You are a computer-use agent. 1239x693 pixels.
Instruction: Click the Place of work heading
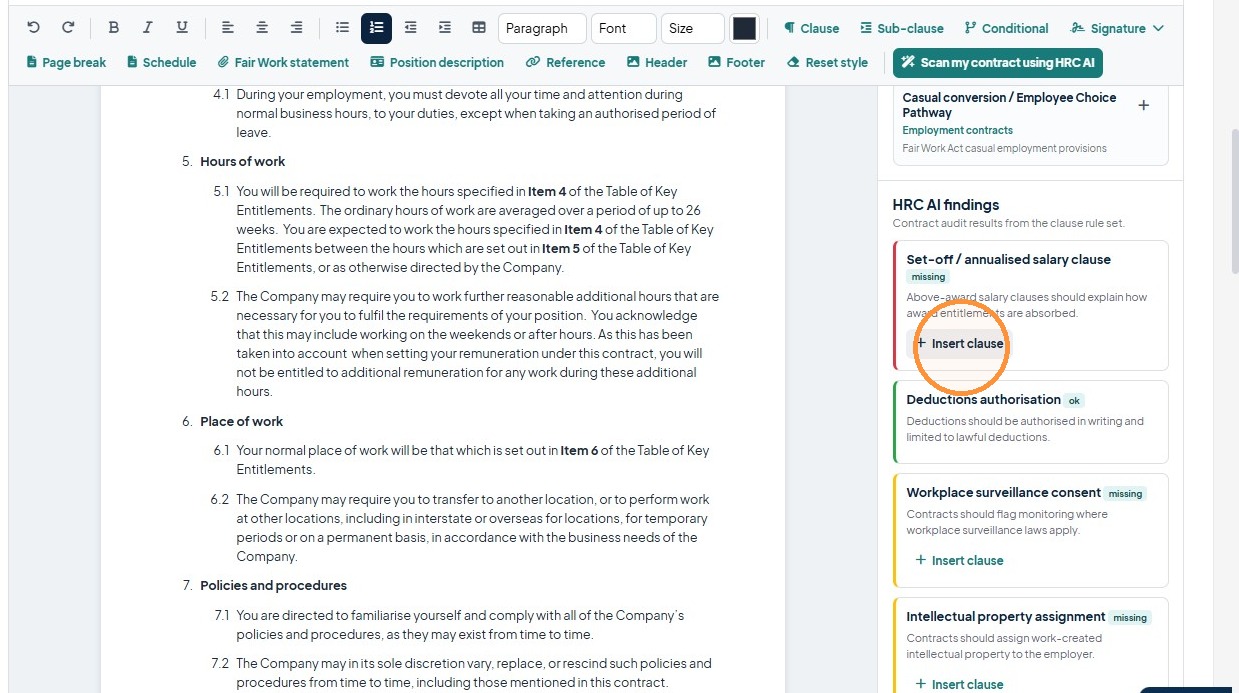point(242,421)
